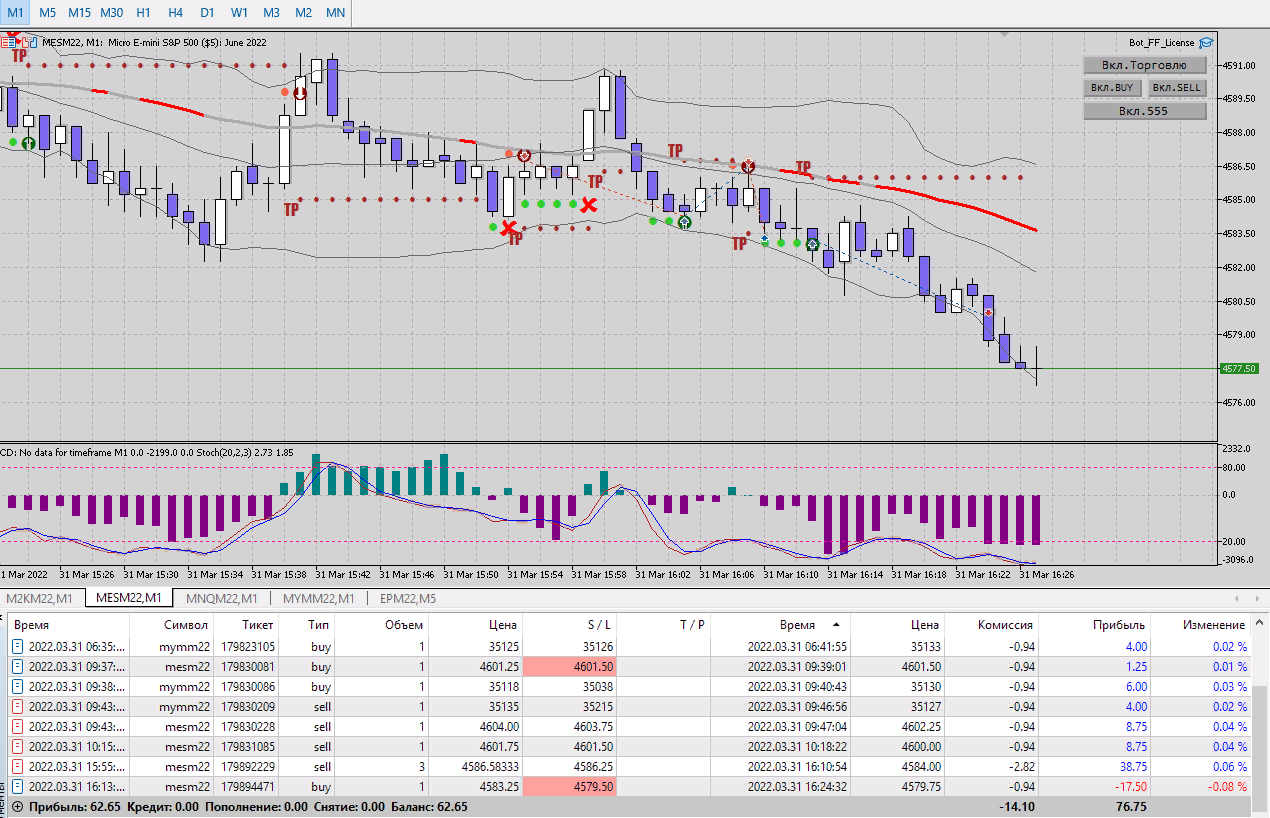This screenshot has height=818, width=1270.
Task: Switch to the M15 timeframe
Action: [x=80, y=12]
